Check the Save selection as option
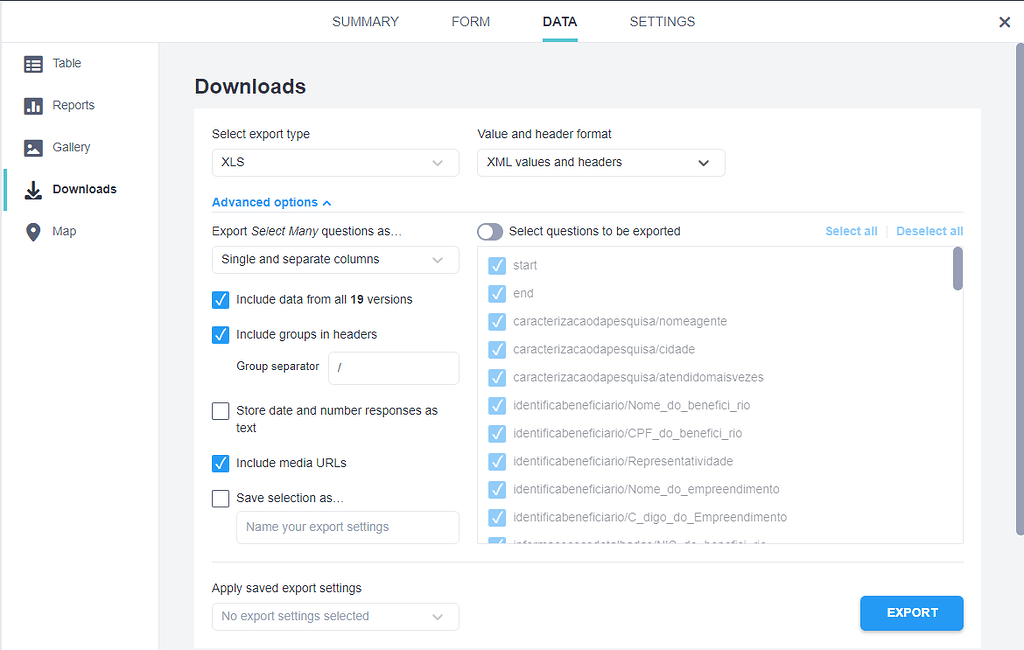Screen dimensions: 1024x650 tap(220, 499)
